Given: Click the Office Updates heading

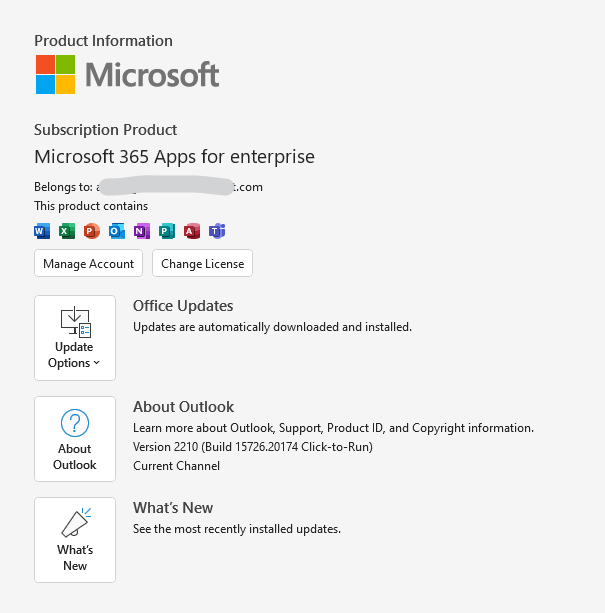Looking at the screenshot, I should [183, 306].
